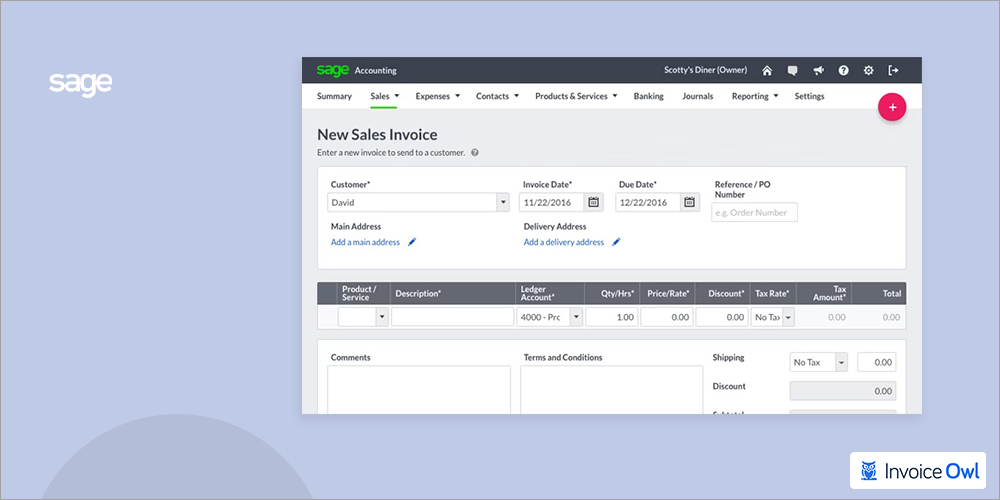Click the sign out icon
The height and width of the screenshot is (500, 1000).
(x=893, y=71)
